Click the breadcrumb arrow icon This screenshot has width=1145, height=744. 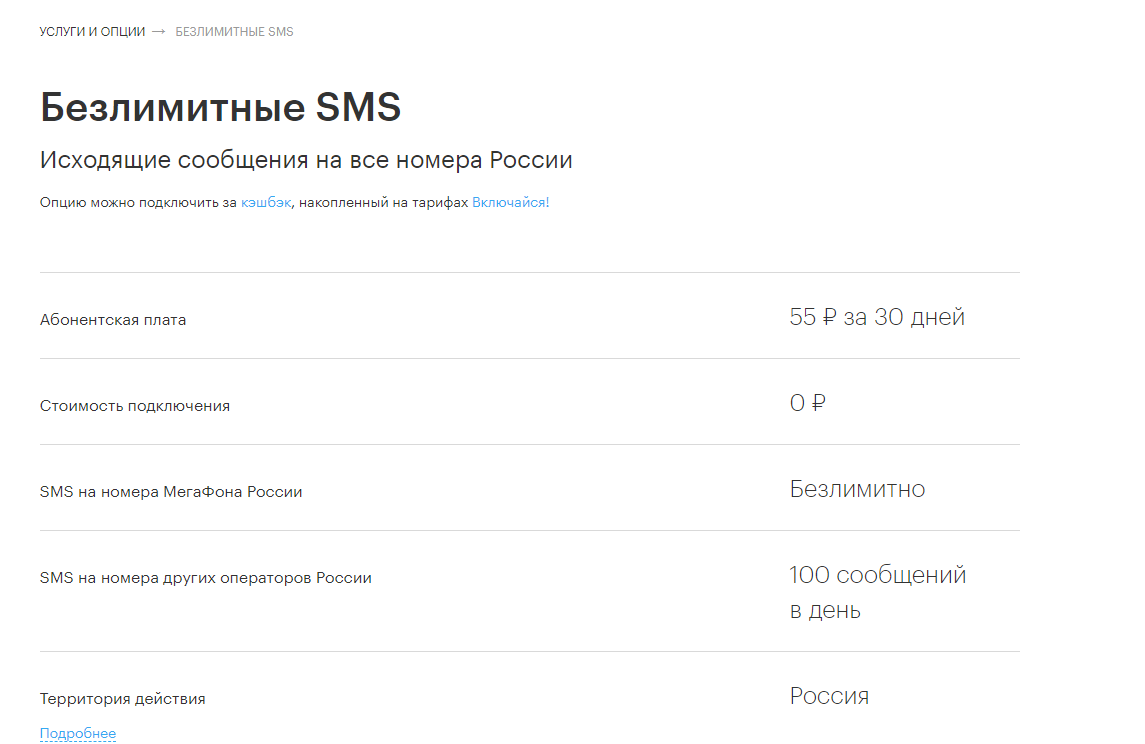(x=158, y=32)
